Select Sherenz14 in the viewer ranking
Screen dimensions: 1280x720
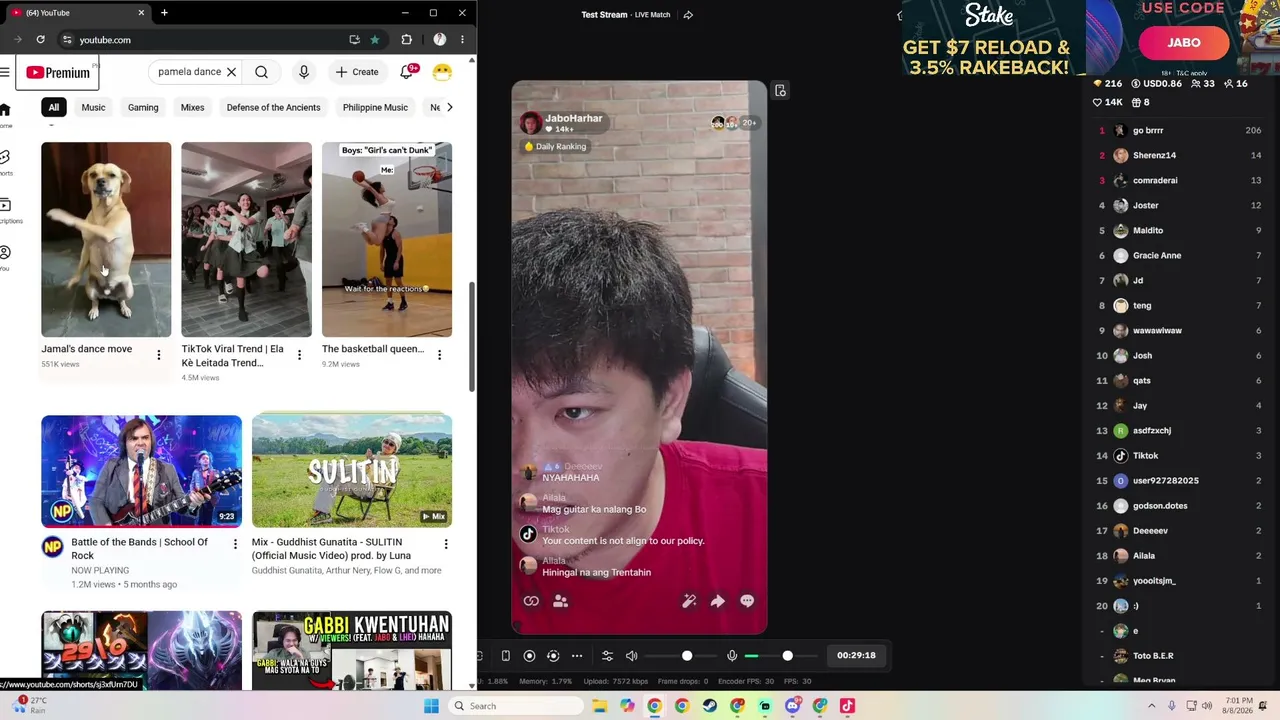(x=1180, y=156)
